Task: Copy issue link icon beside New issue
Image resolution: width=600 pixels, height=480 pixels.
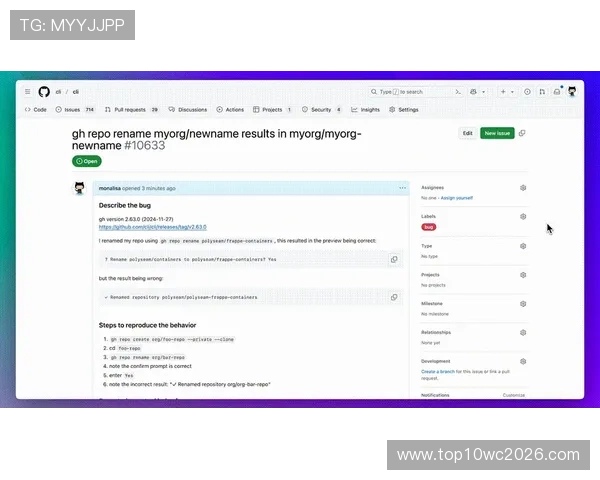Action: (x=522, y=133)
